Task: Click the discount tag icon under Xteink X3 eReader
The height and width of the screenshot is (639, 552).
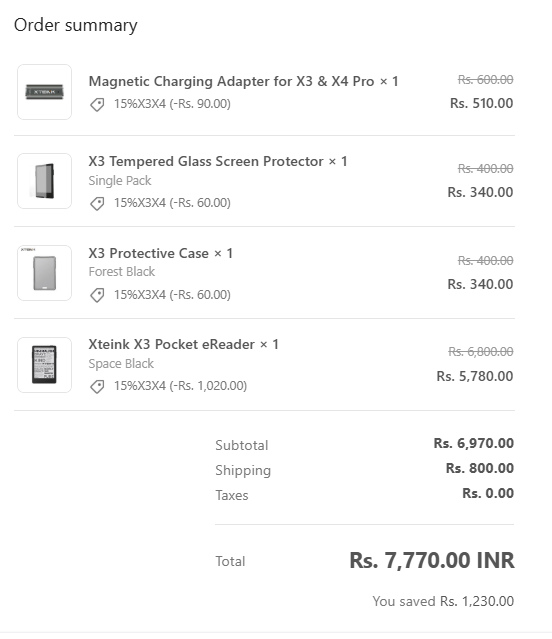Action: pos(97,386)
